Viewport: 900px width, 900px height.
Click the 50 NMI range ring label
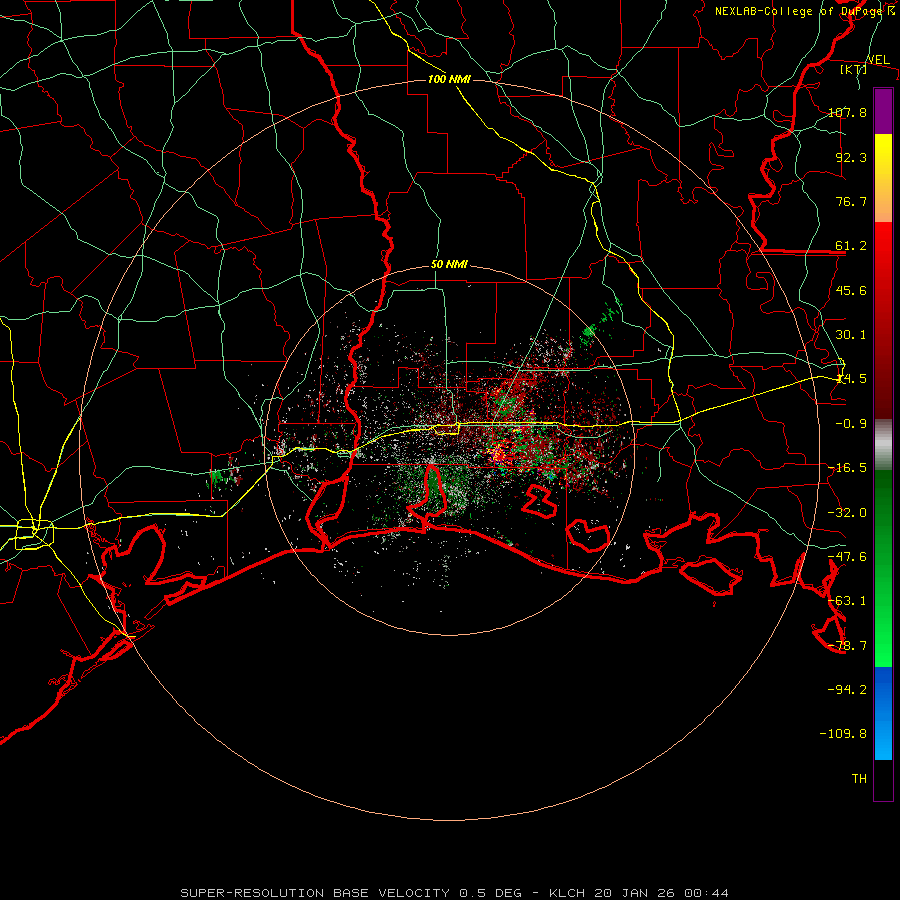point(449,265)
